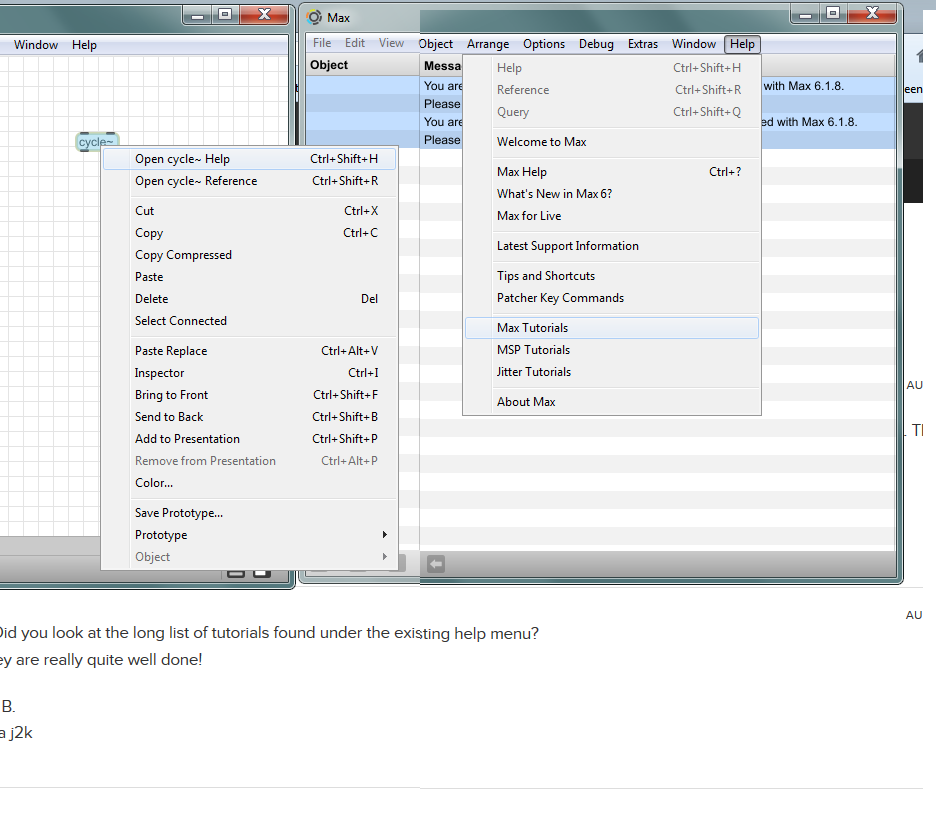Open the Debug menu dropdown
Viewport: 936px width, 818px height.
click(596, 44)
